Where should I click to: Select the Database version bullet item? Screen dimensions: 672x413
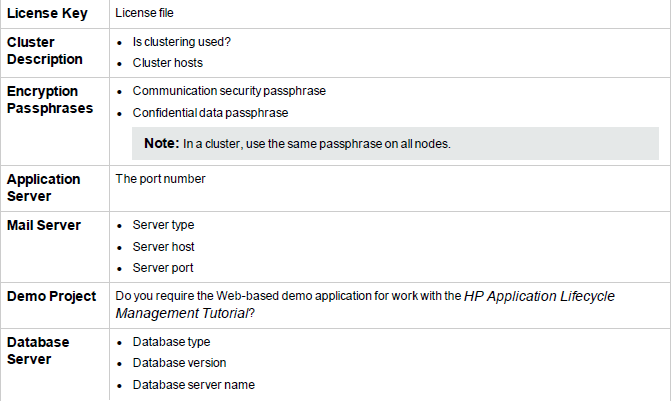tap(179, 363)
